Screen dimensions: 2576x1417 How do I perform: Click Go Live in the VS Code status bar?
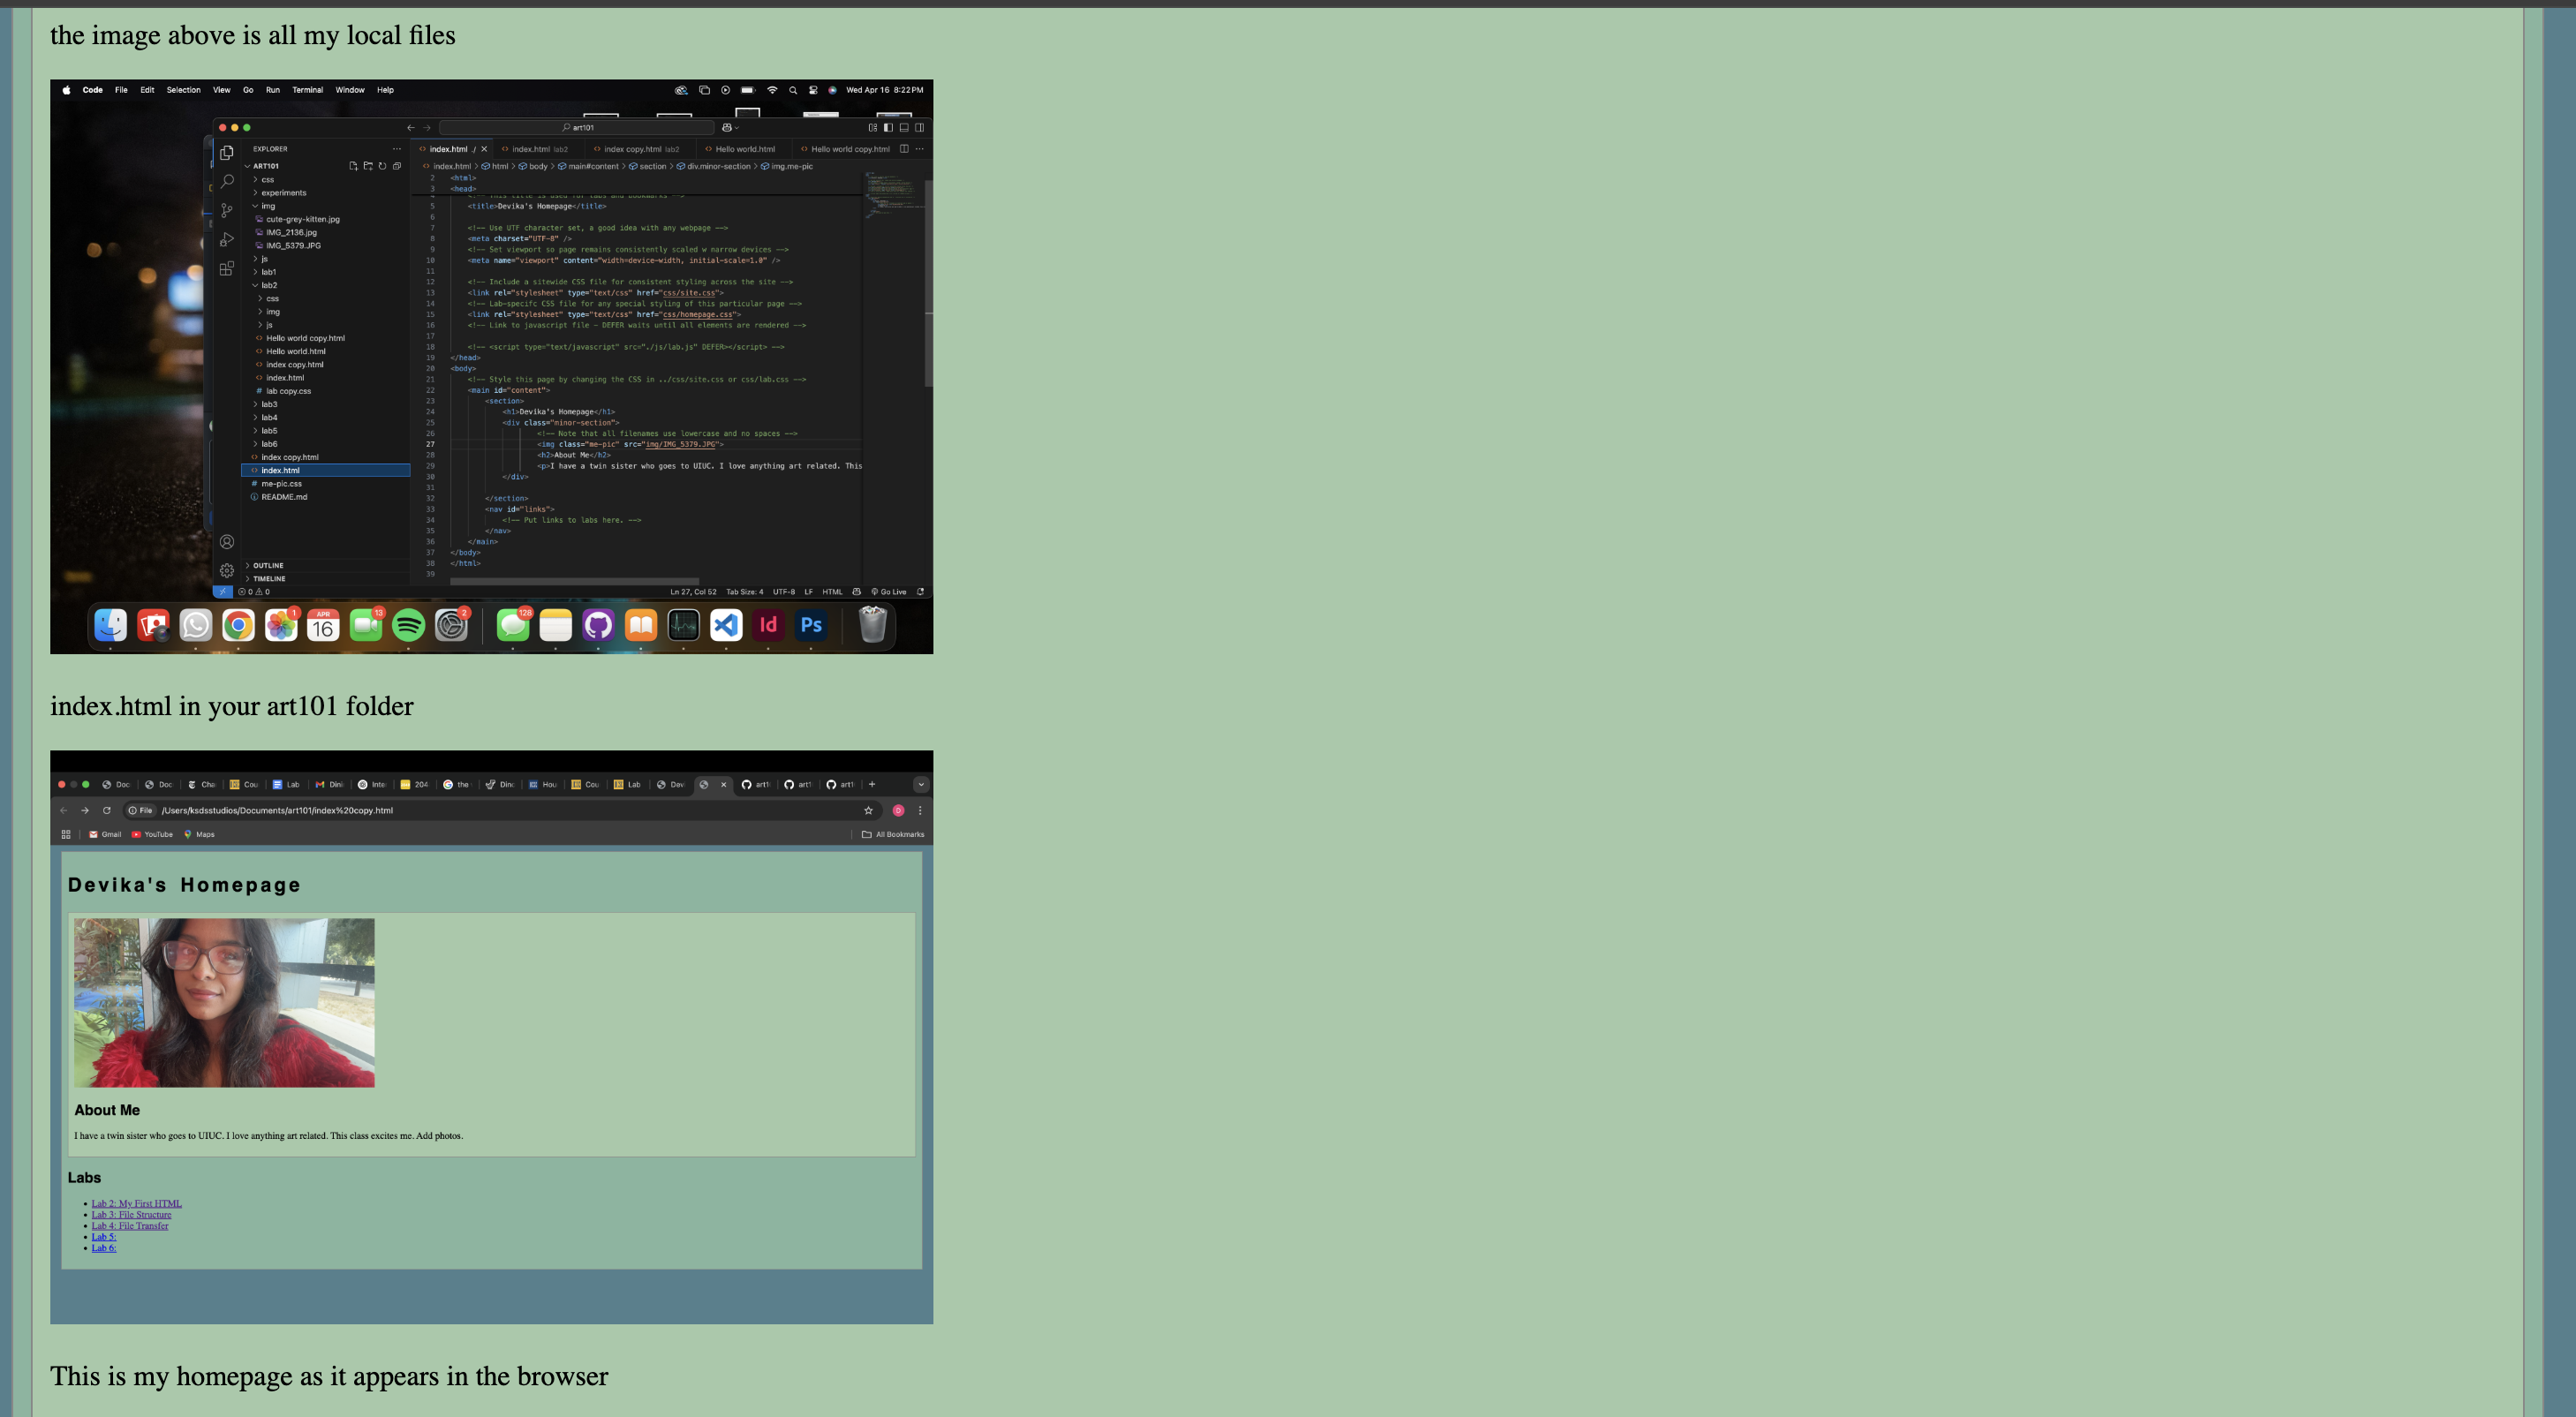coord(889,591)
